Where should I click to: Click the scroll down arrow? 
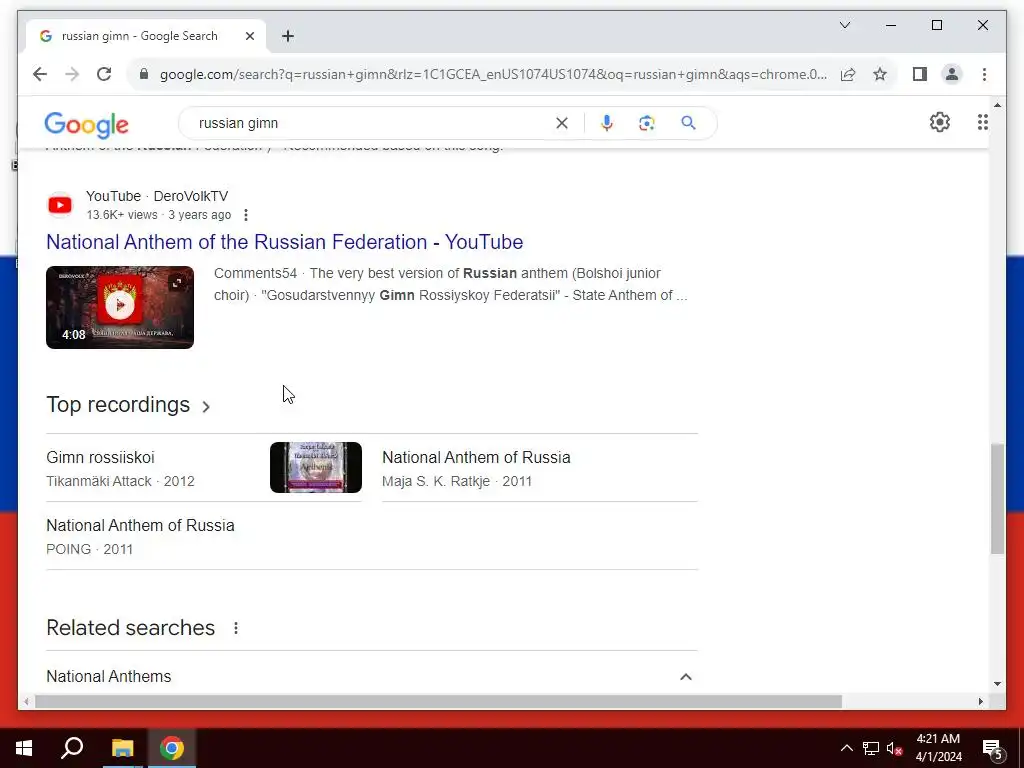pos(997,684)
